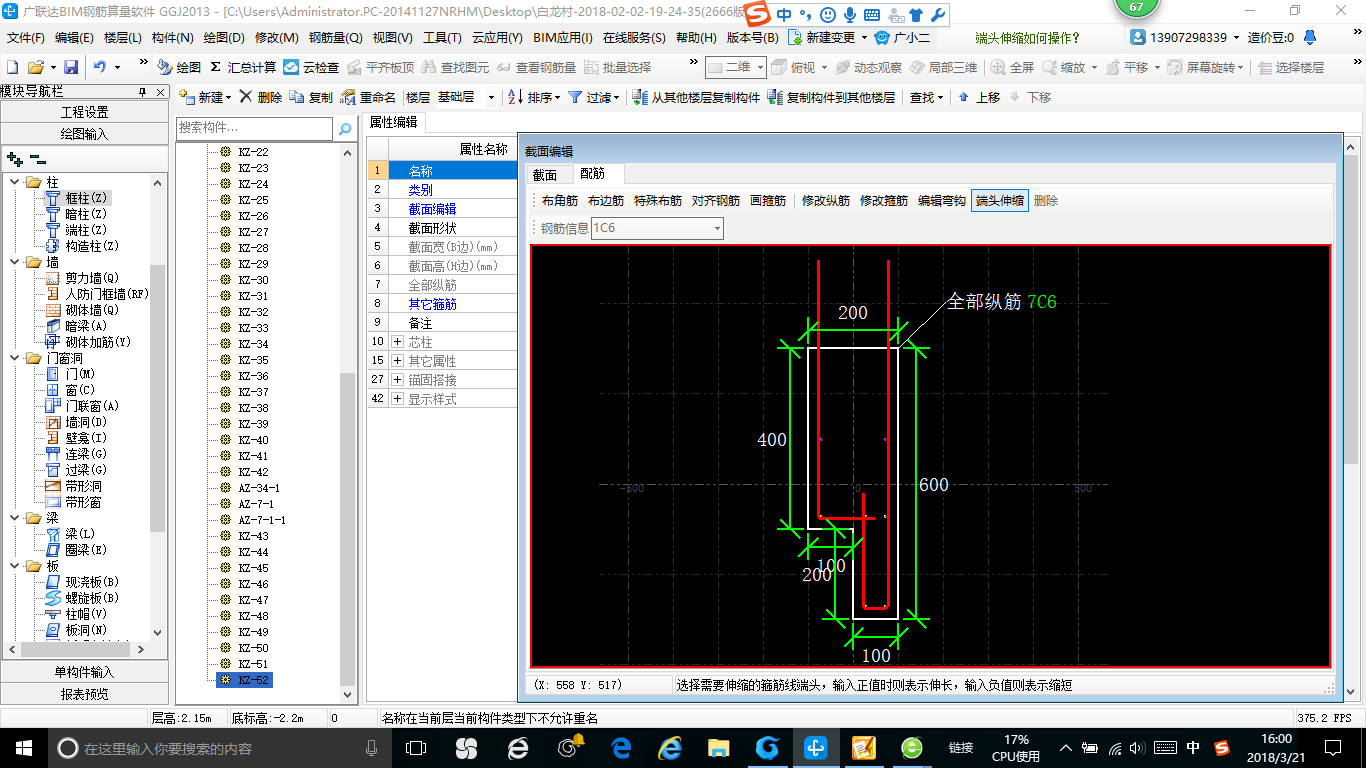Open the 新建 new component dropdown
Viewport: 1366px width, 768px height.
click(x=205, y=97)
